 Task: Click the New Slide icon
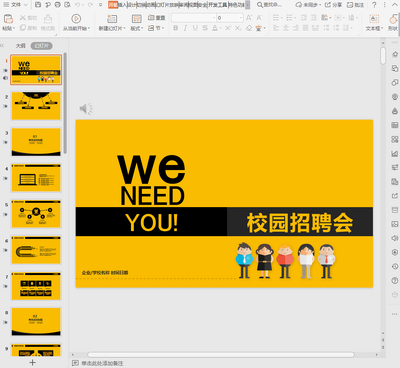[x=112, y=19]
